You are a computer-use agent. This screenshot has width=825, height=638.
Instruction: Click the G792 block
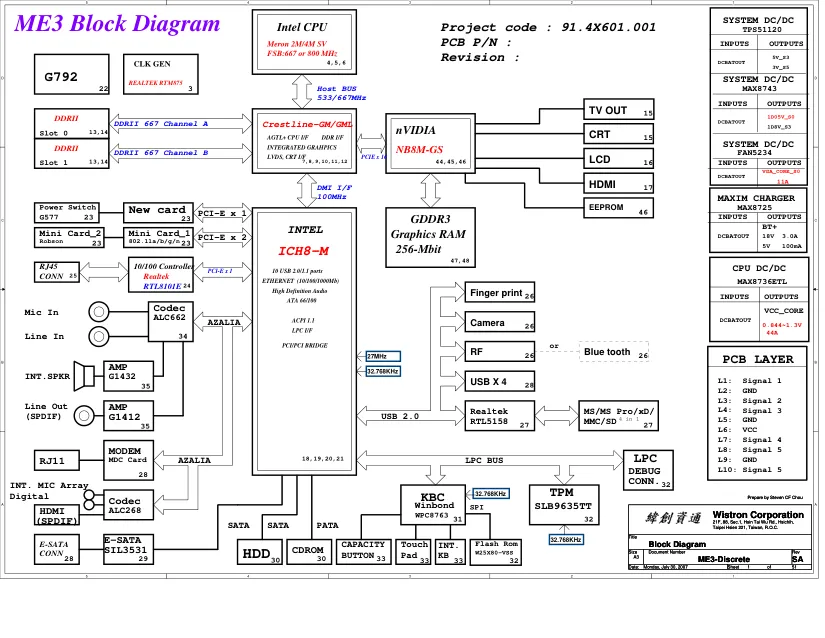[72, 74]
